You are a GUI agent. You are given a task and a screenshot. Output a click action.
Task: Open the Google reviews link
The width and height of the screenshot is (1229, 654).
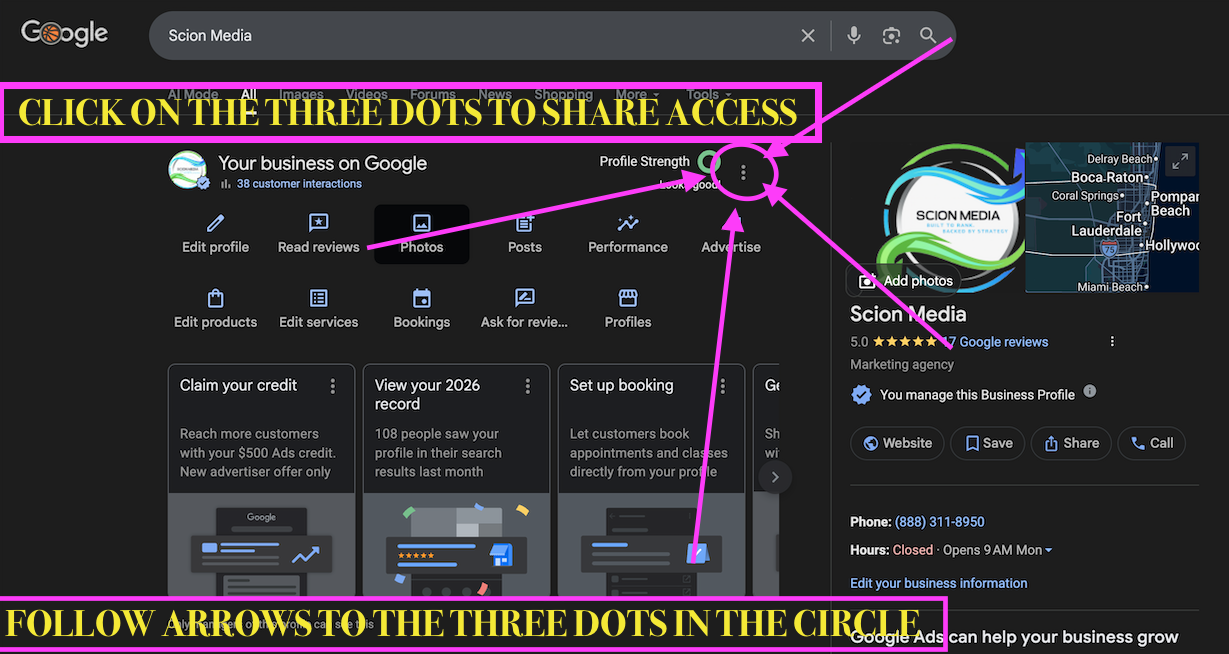[995, 342]
